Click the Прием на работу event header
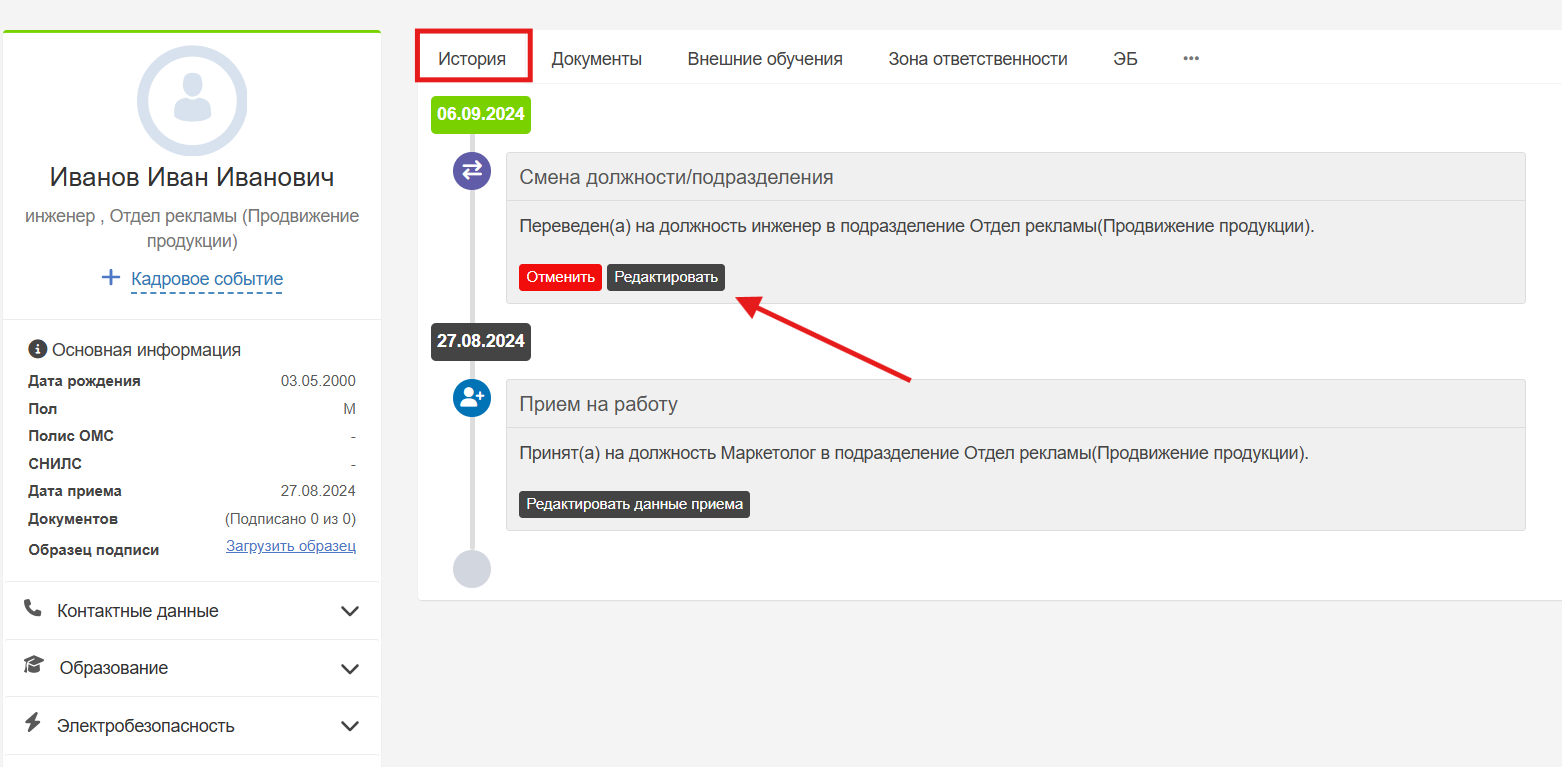1562x767 pixels. point(1016,404)
